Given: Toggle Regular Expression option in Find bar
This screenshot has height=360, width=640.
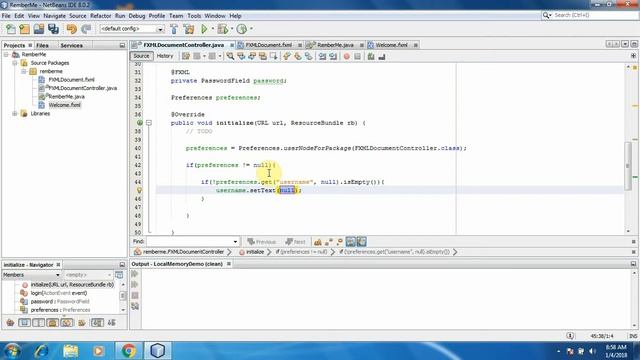Looking at the screenshot, I should tap(340, 242).
